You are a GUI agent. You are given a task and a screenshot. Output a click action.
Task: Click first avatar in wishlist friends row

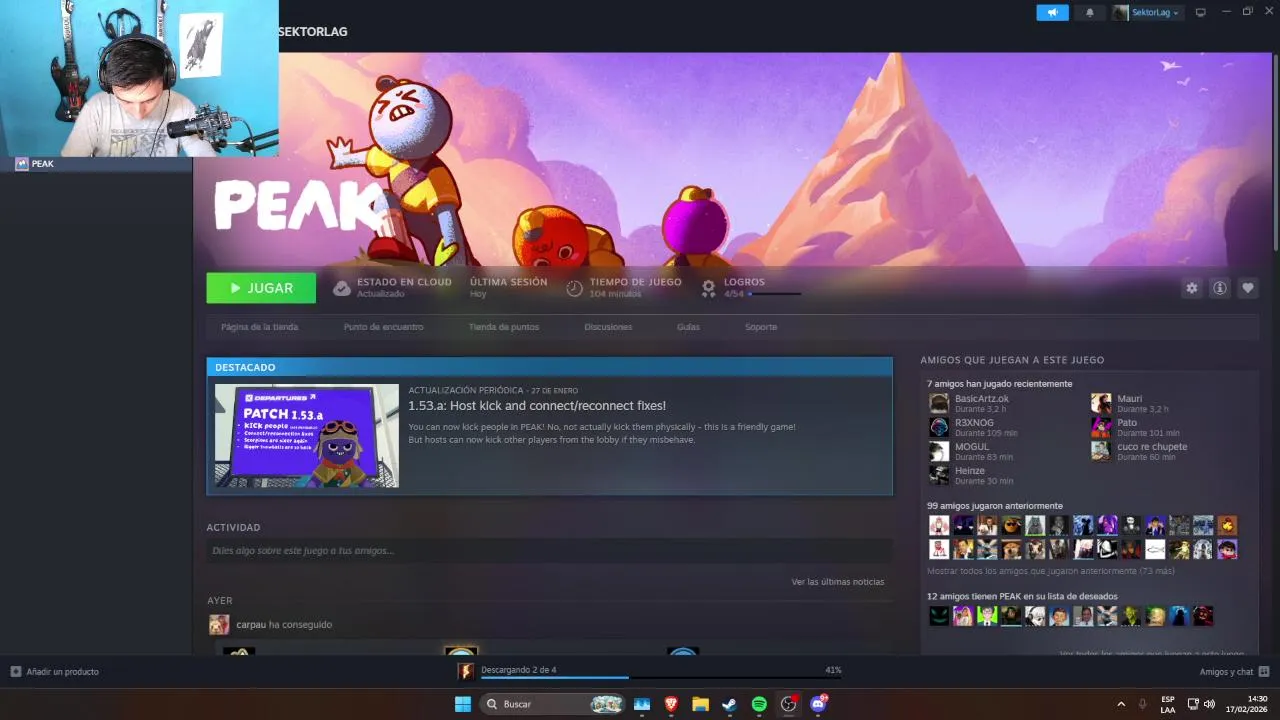(938, 616)
